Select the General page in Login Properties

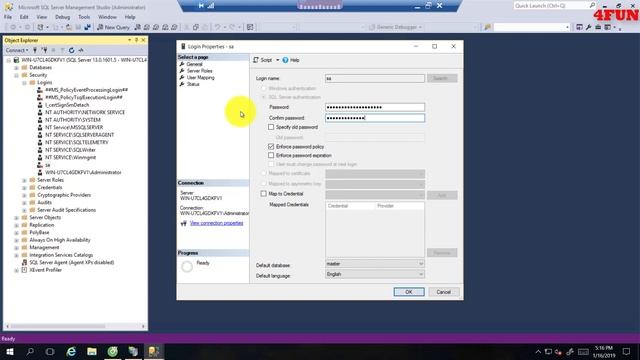click(194, 64)
